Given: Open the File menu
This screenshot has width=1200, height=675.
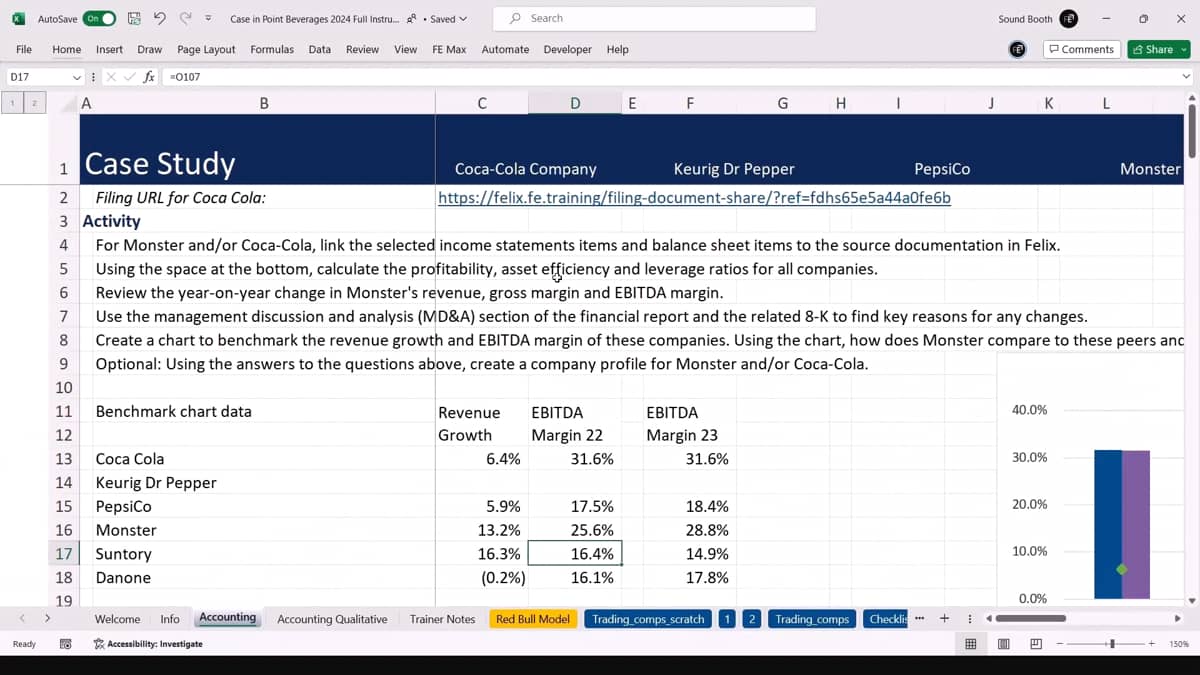Looking at the screenshot, I should coord(24,49).
